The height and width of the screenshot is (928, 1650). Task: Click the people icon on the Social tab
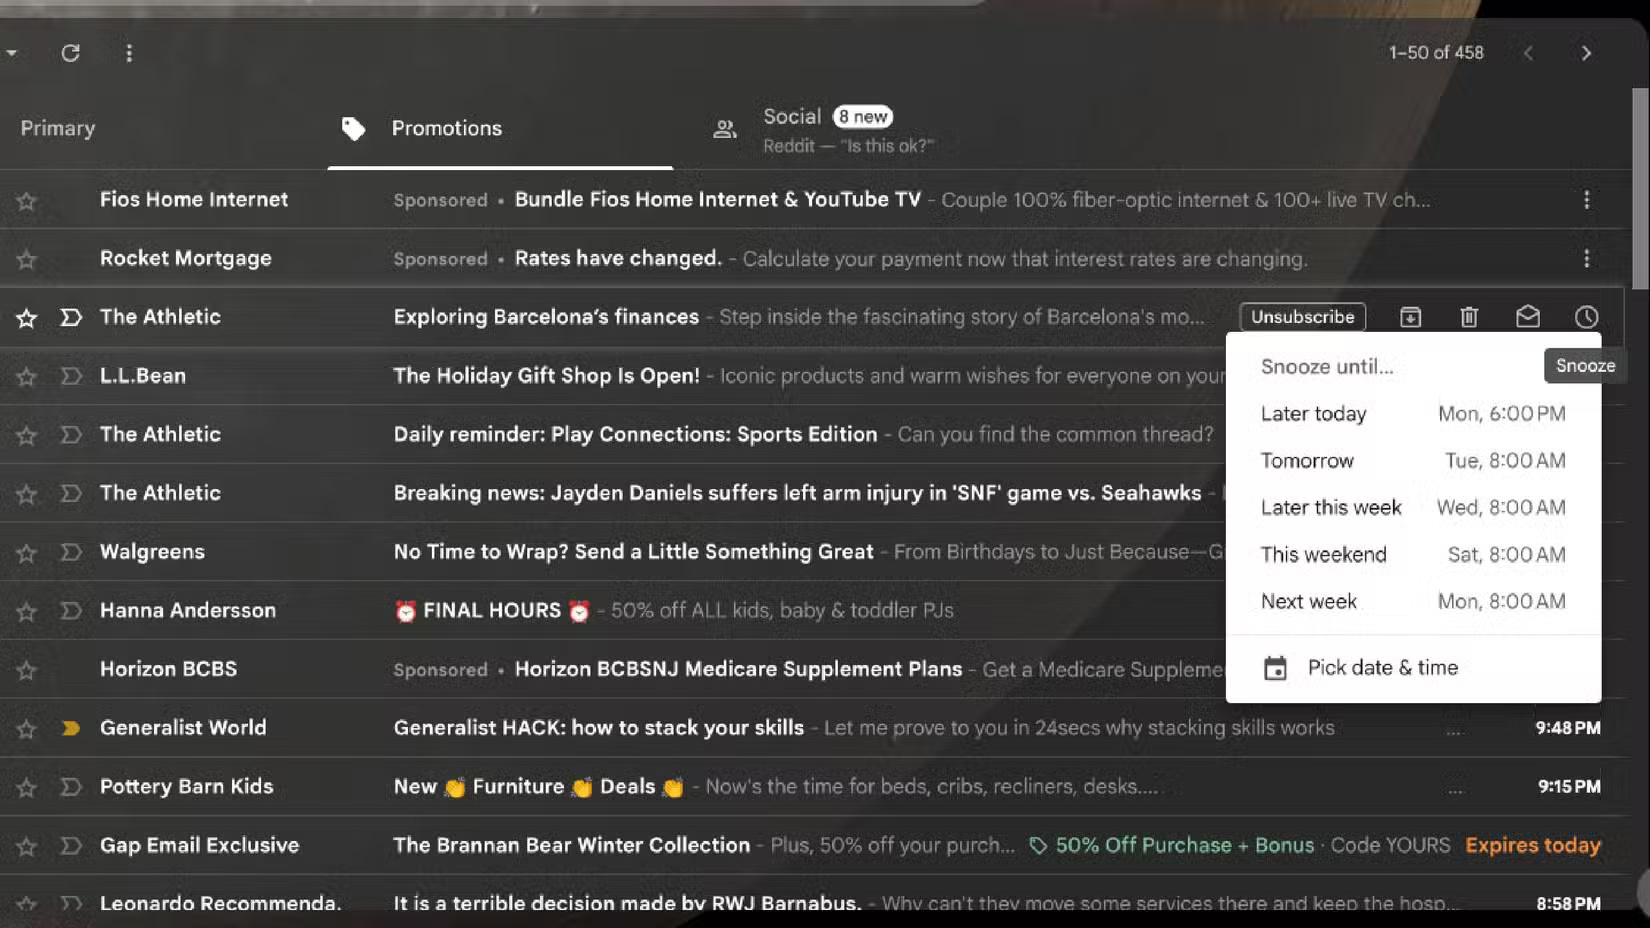pos(723,128)
